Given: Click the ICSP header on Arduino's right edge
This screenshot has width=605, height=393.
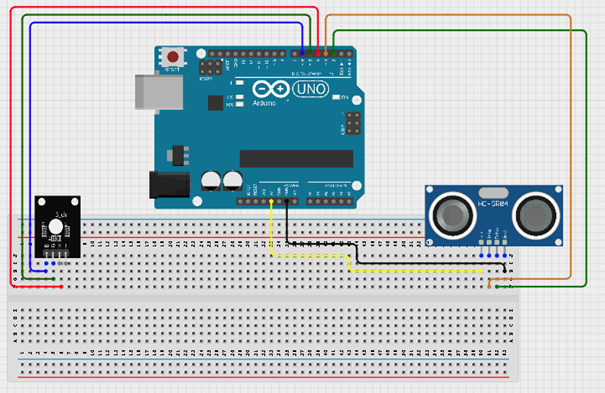Looking at the screenshot, I should pyautogui.click(x=353, y=123).
